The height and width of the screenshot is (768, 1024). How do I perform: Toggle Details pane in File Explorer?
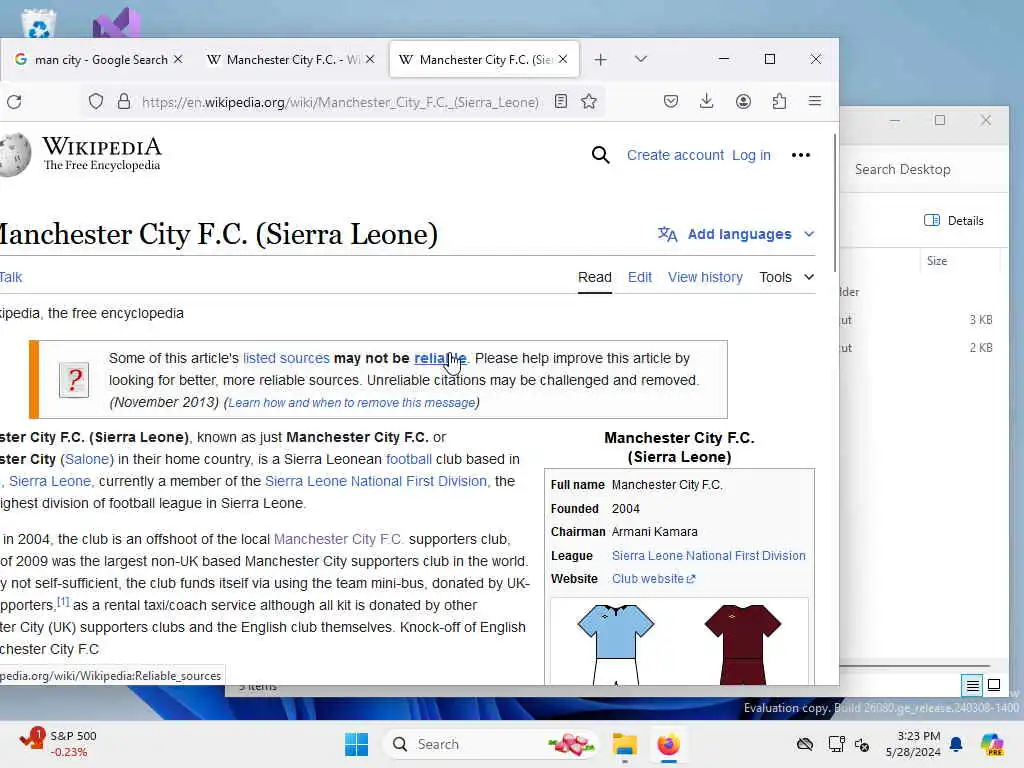pyautogui.click(x=954, y=221)
